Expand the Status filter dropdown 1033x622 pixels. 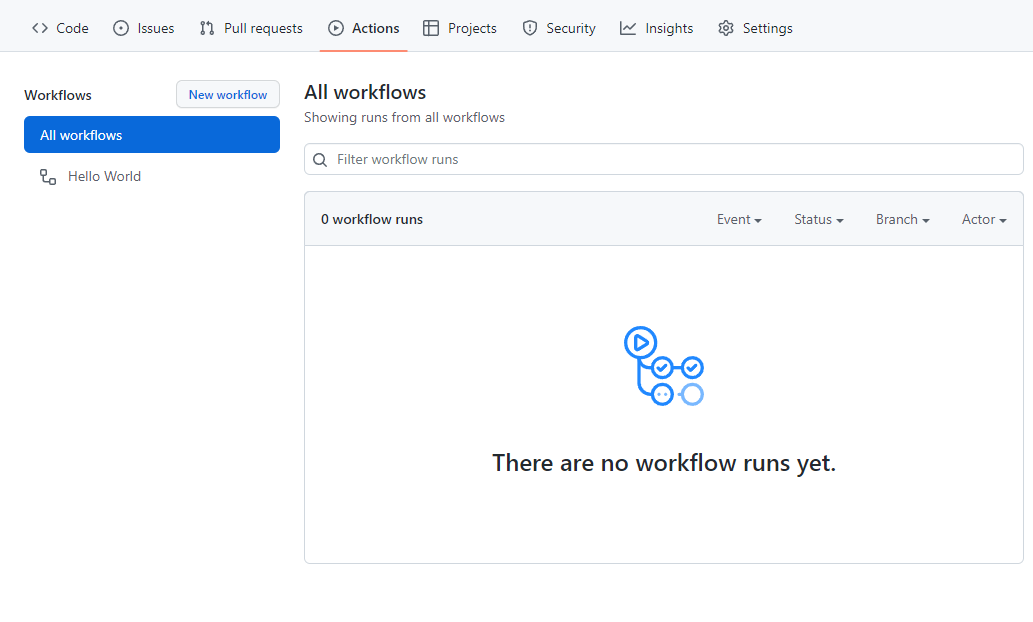coord(819,219)
